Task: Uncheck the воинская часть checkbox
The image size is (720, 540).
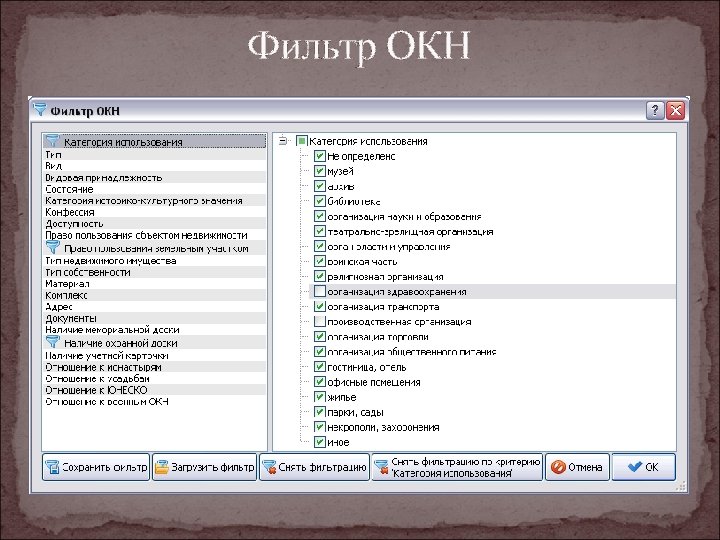Action: (x=320, y=262)
